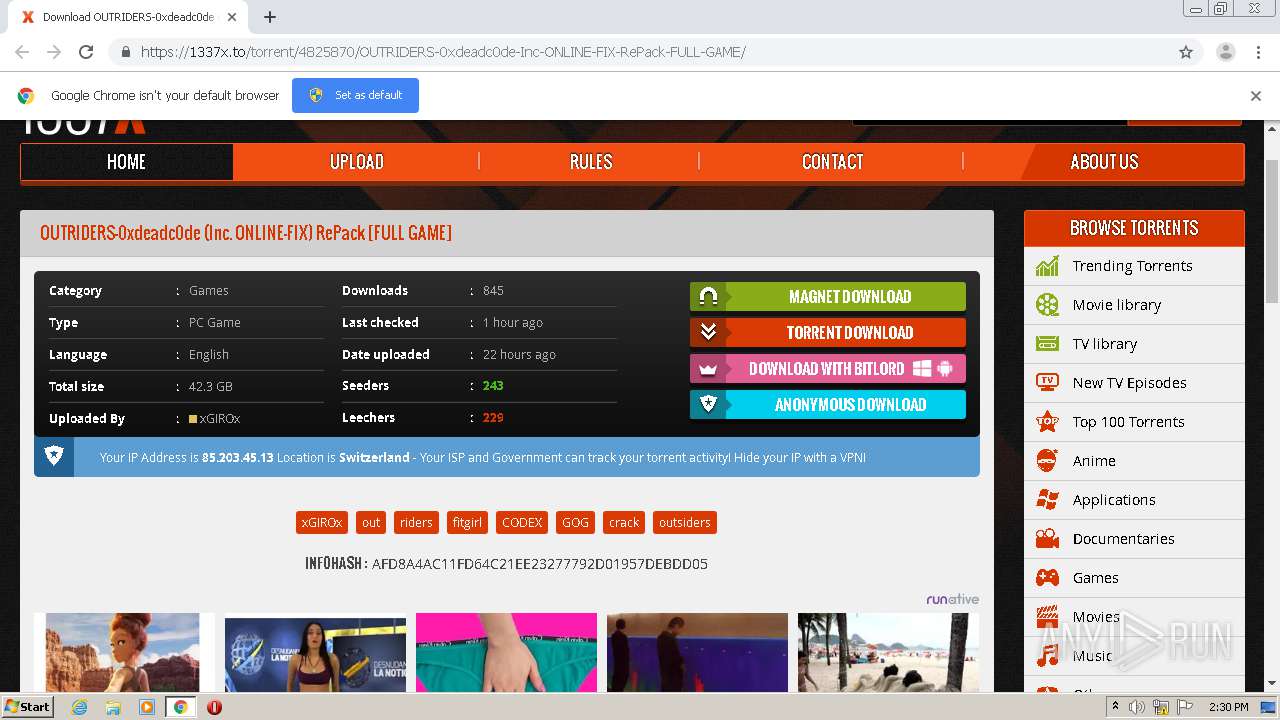This screenshot has height=720, width=1280.
Task: Dismiss the default browser notification bar
Action: tap(1256, 96)
